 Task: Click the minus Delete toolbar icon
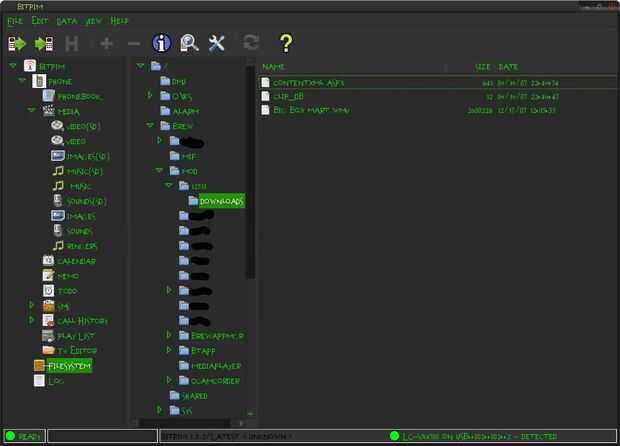(x=134, y=43)
